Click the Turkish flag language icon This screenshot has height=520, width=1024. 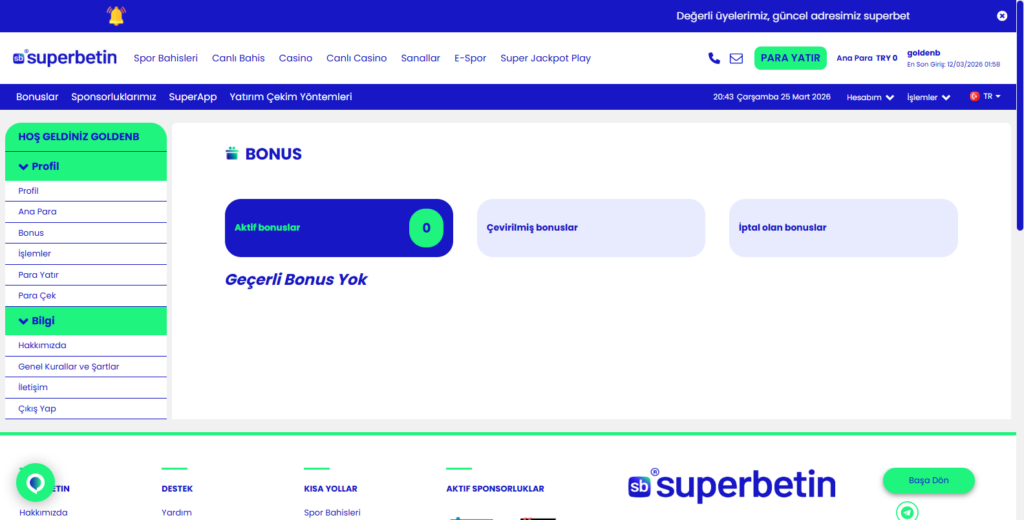974,97
